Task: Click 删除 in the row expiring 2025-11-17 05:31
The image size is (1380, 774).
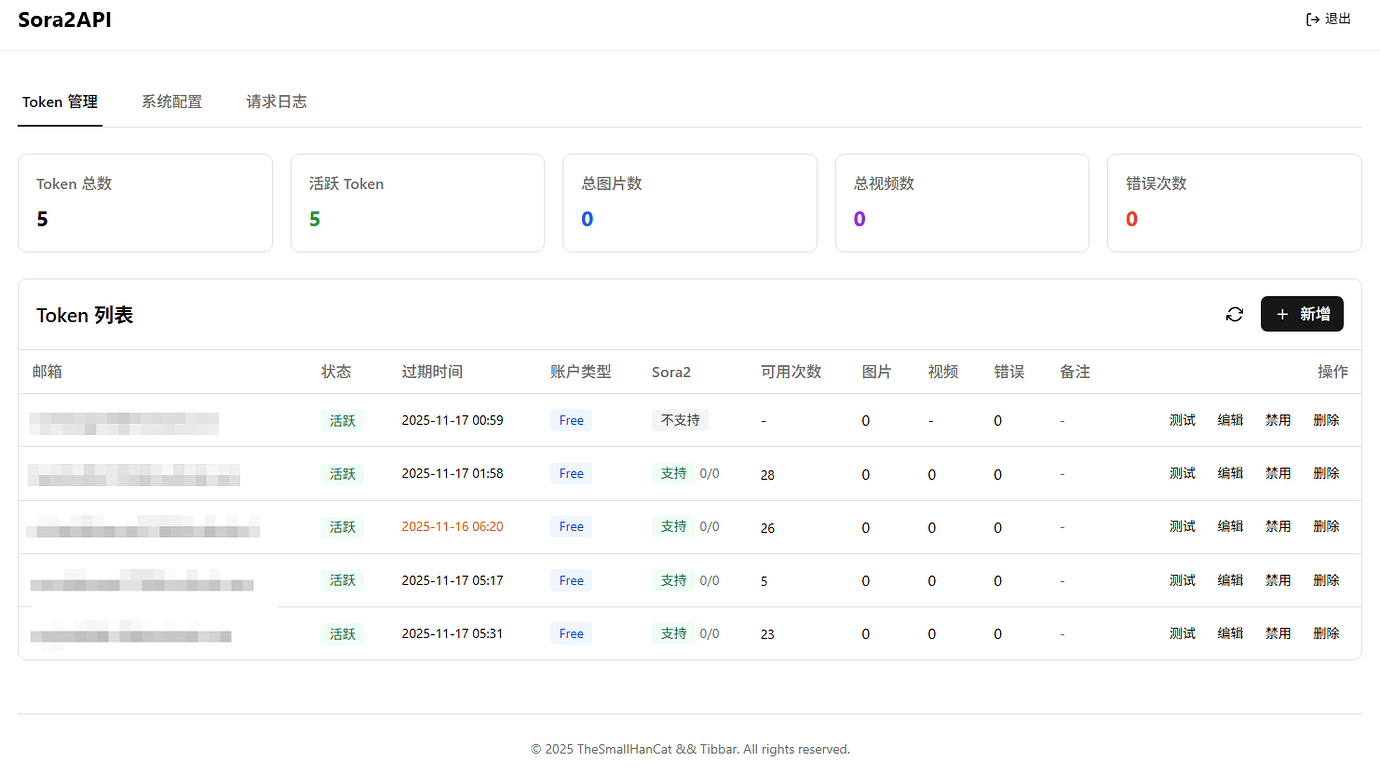Action: click(x=1326, y=633)
